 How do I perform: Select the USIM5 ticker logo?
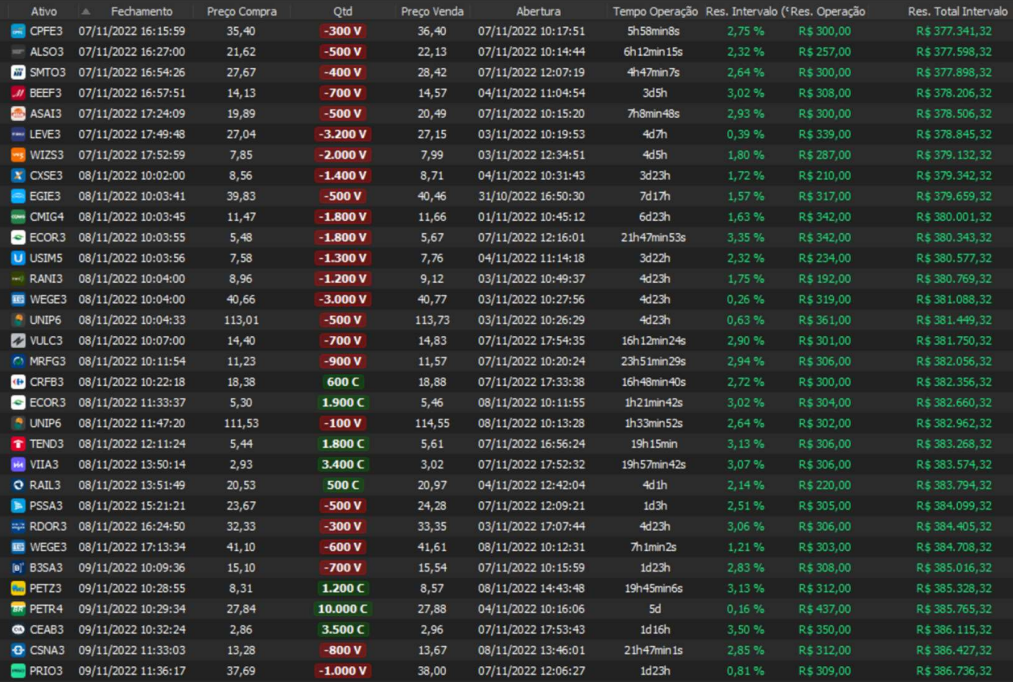click(18, 258)
